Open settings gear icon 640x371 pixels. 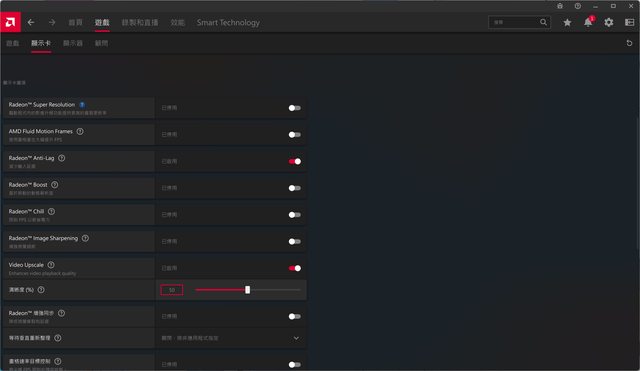609,22
